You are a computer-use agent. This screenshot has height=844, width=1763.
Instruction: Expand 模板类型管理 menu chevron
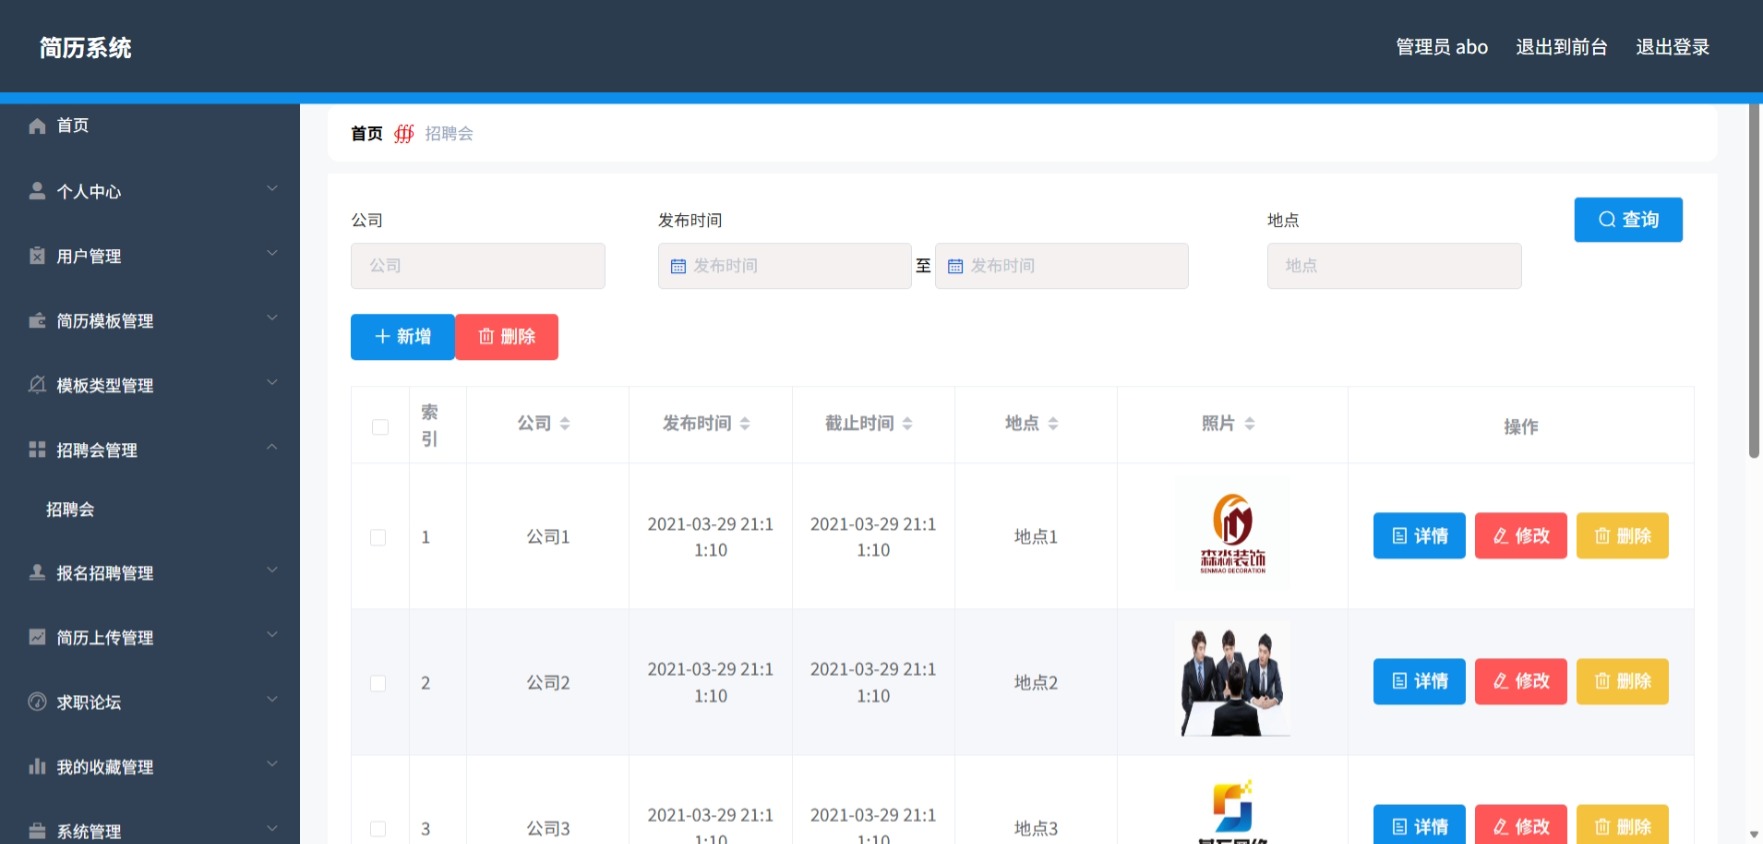click(272, 382)
